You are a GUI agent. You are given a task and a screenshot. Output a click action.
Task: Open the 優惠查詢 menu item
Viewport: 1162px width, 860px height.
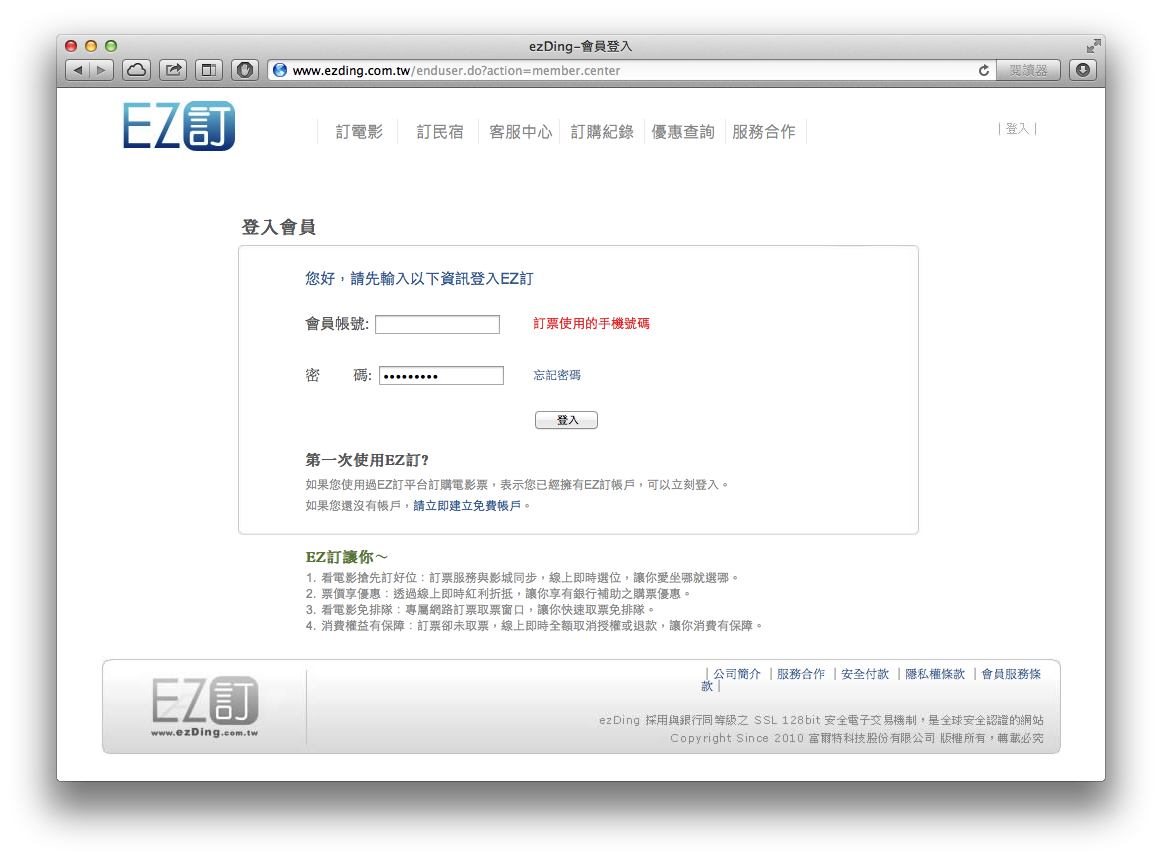coord(683,132)
